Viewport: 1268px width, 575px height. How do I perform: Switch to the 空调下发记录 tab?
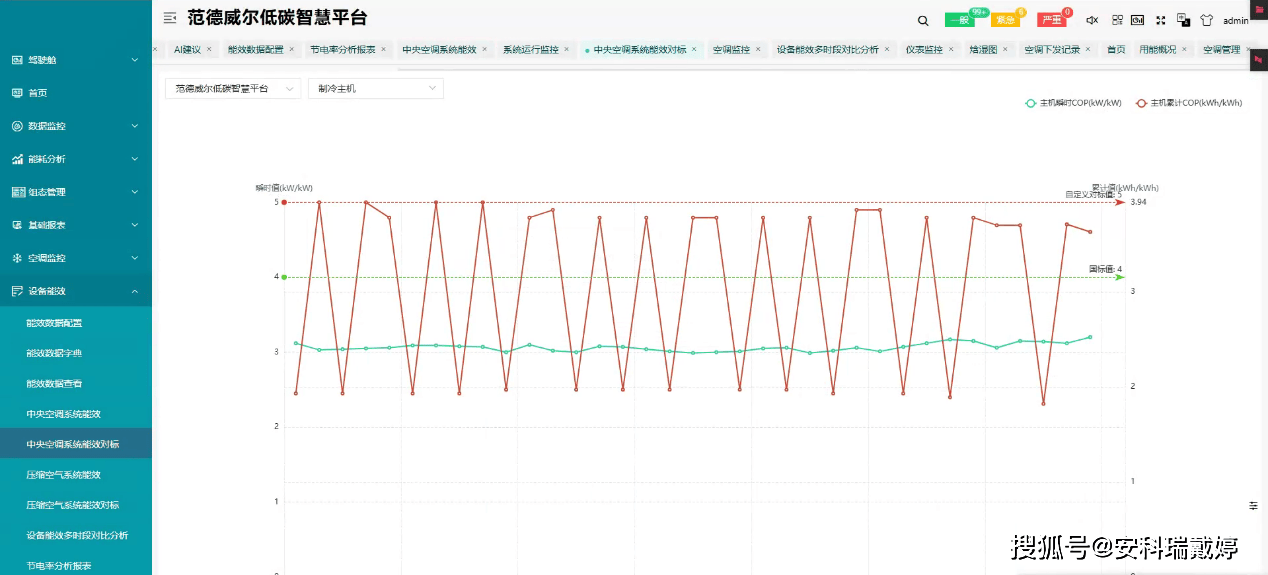[1052, 49]
